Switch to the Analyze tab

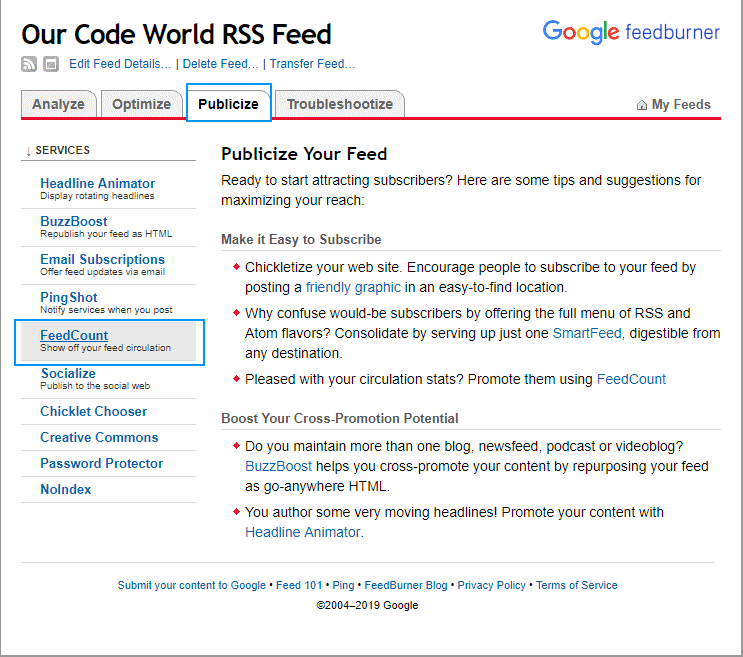click(58, 104)
